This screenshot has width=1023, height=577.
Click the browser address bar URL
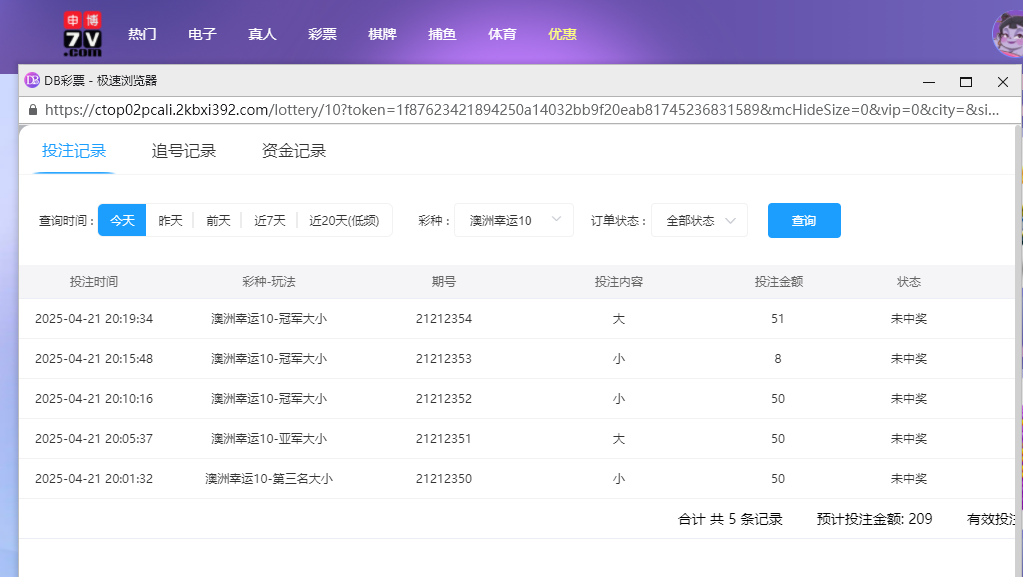pos(400,110)
